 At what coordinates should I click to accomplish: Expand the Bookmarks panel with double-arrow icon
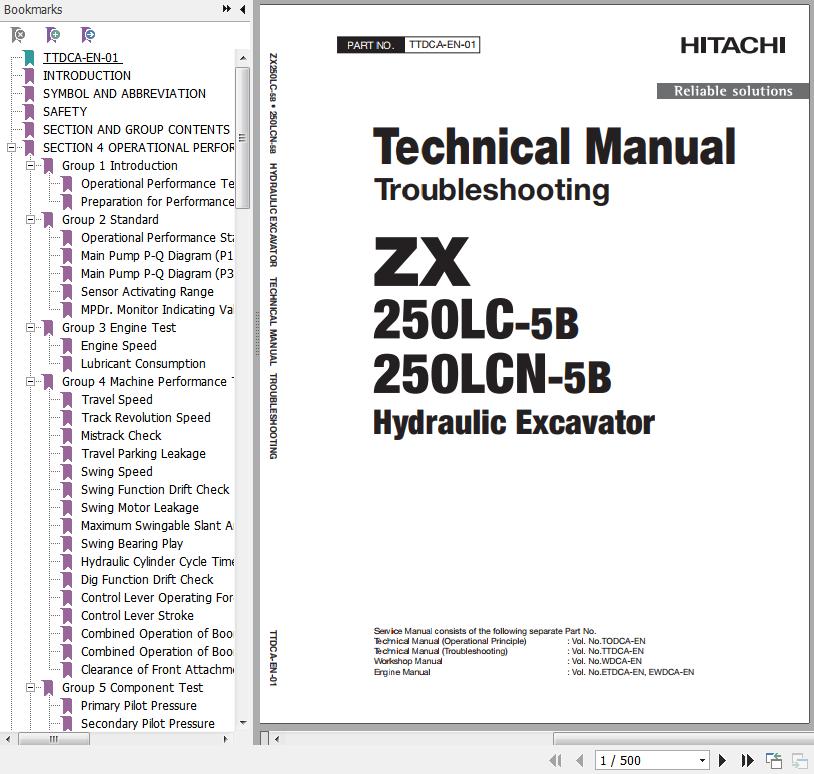point(227,9)
